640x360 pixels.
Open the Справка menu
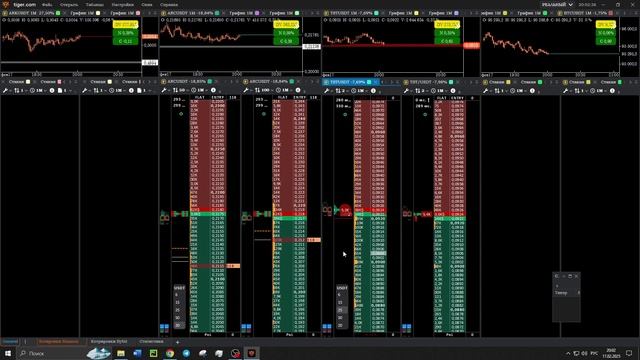tap(169, 5)
